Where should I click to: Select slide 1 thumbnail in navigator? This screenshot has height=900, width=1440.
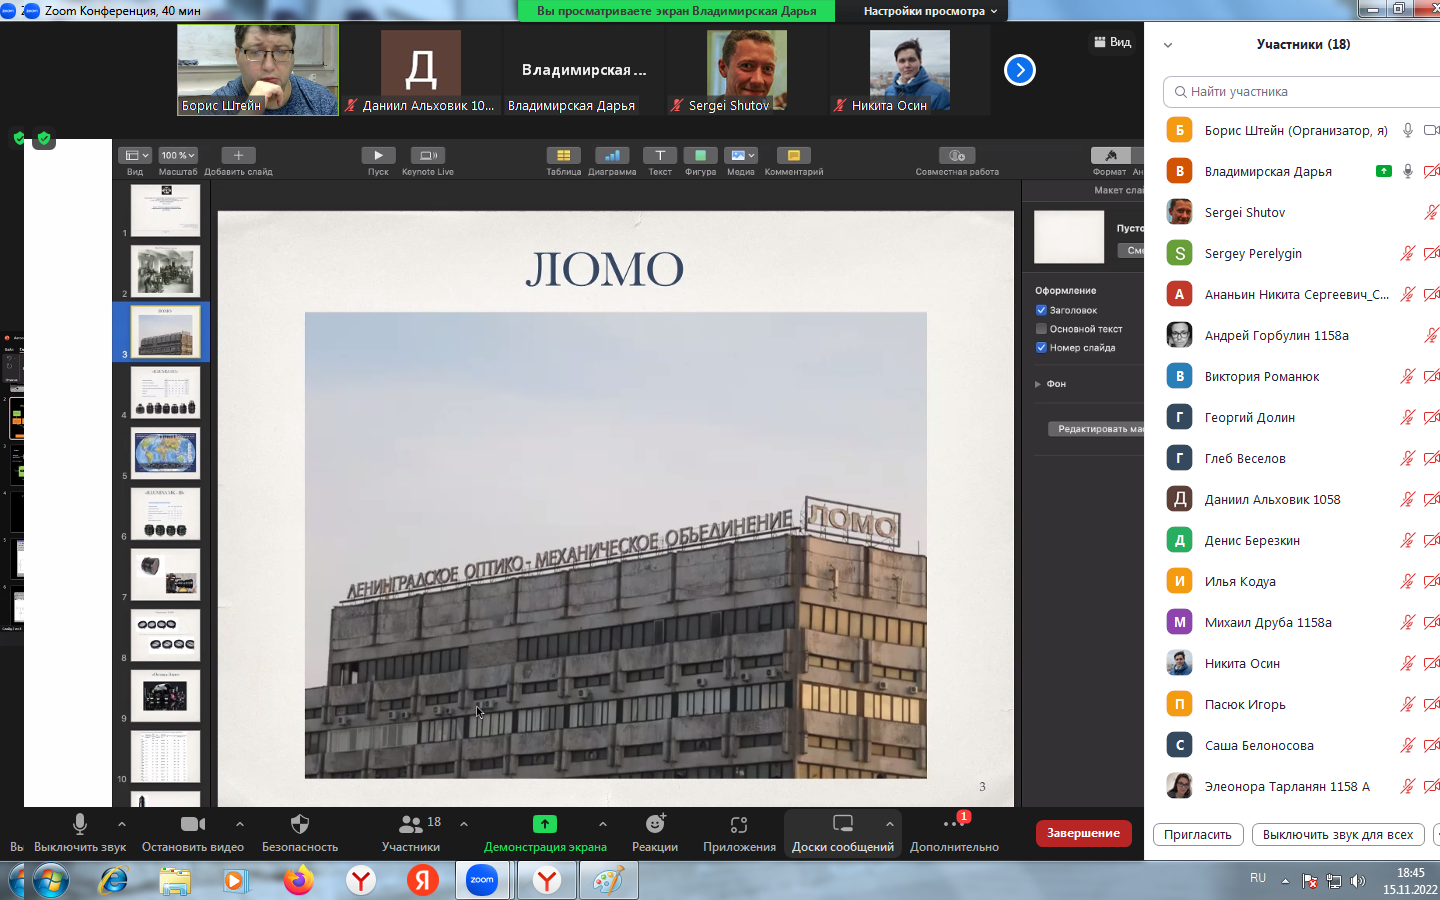(166, 210)
